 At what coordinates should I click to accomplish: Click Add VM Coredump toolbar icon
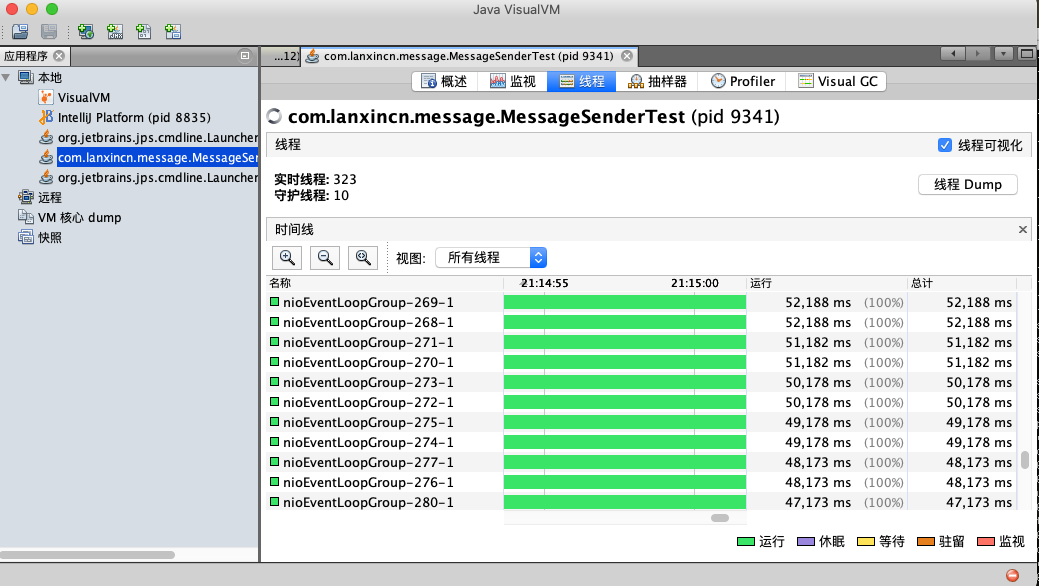pyautogui.click(x=144, y=31)
